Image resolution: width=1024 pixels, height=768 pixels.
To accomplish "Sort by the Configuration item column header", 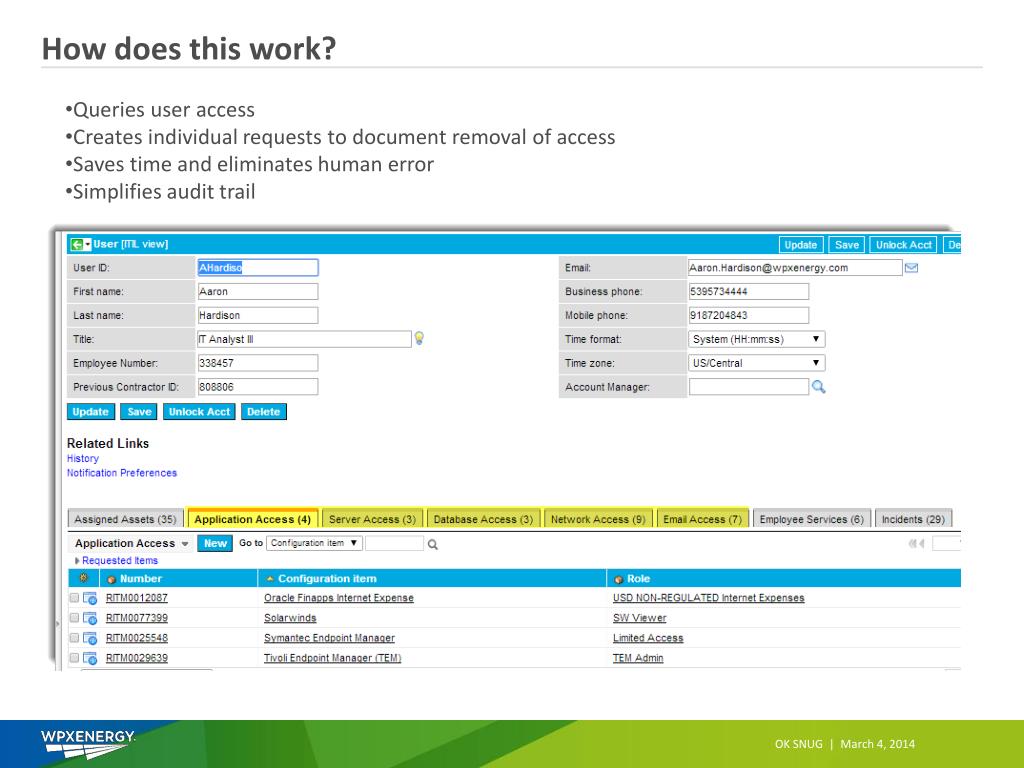I will 327,579.
